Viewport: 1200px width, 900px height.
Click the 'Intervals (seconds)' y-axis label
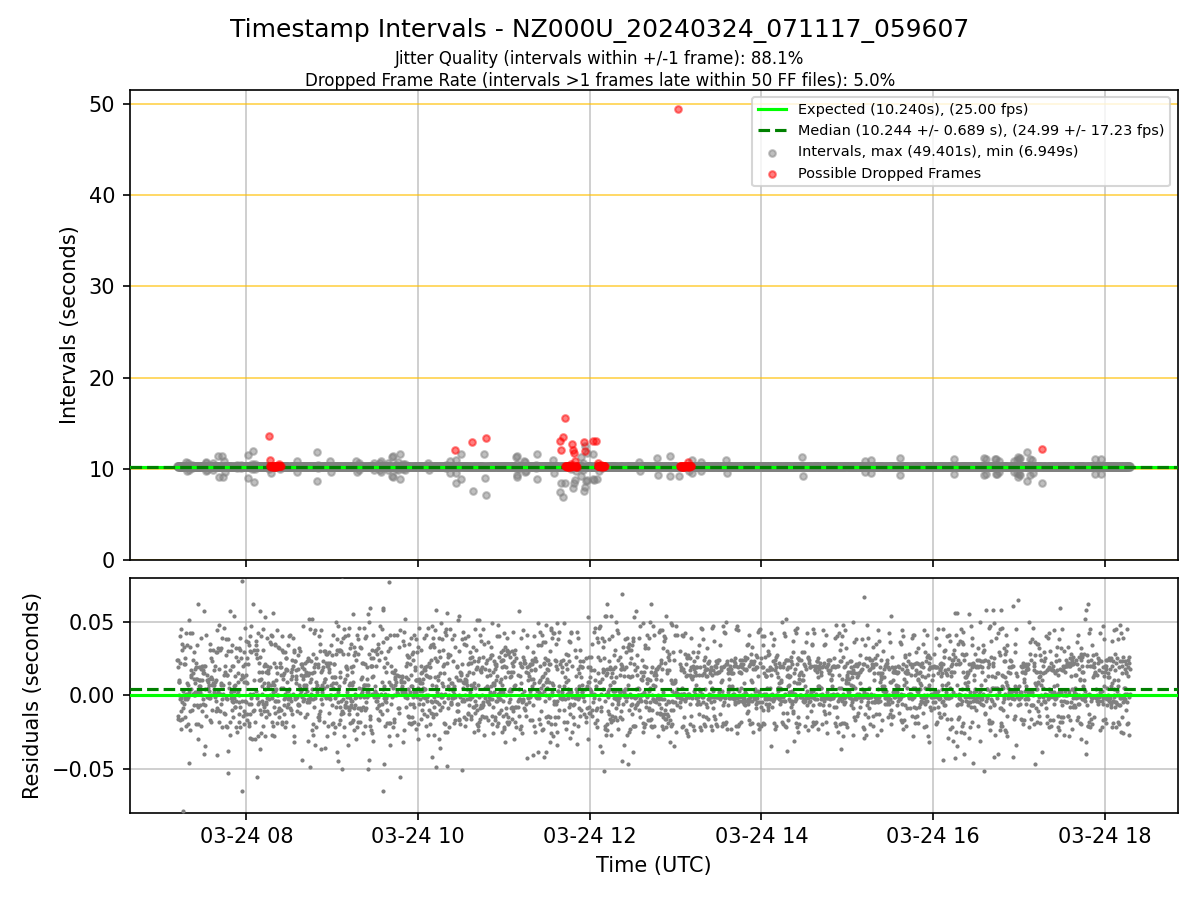pos(68,325)
